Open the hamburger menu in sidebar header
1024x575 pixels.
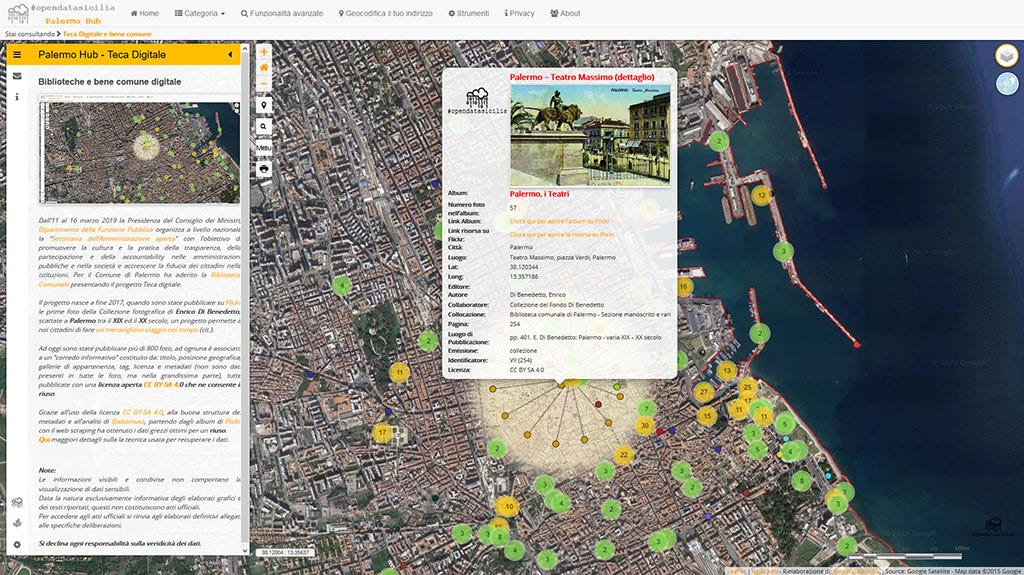17,55
